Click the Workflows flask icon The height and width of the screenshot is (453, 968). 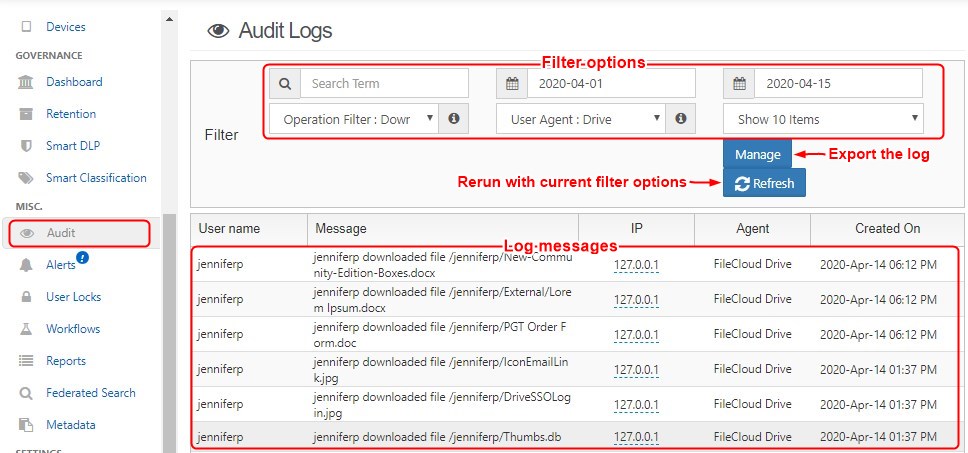tap(27, 329)
